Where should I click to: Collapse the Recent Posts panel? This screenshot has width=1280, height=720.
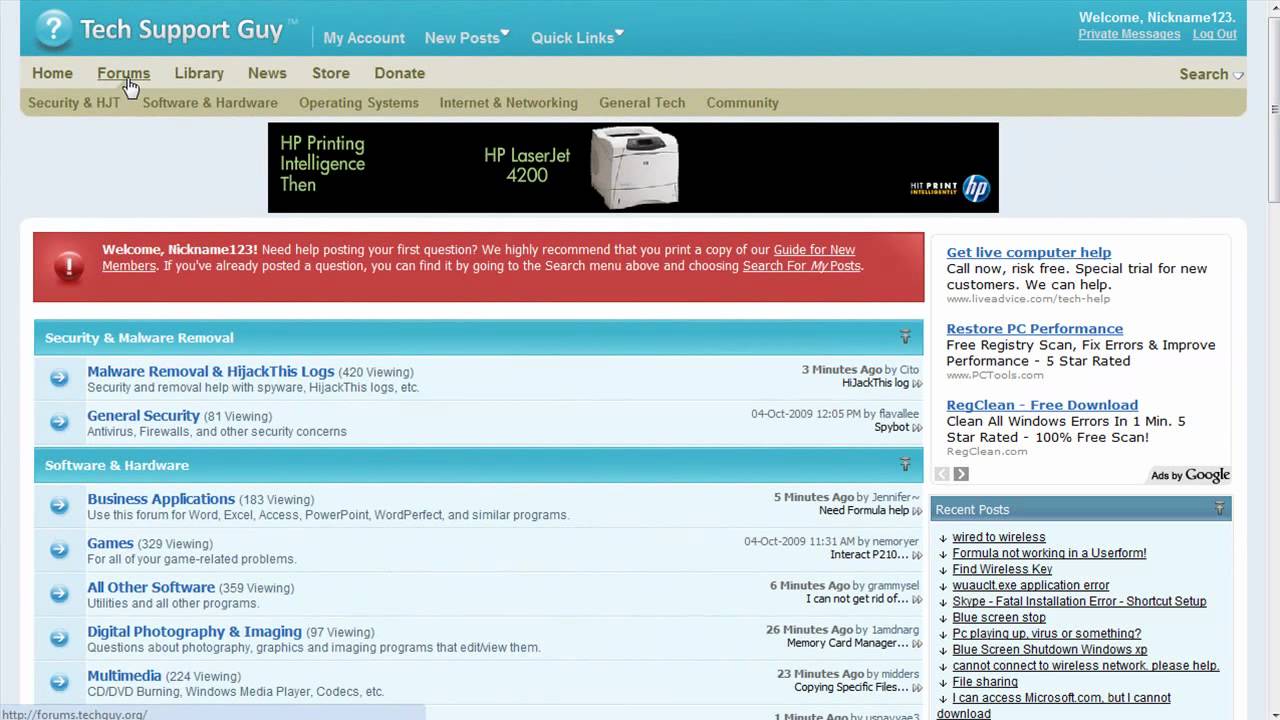pos(1219,509)
